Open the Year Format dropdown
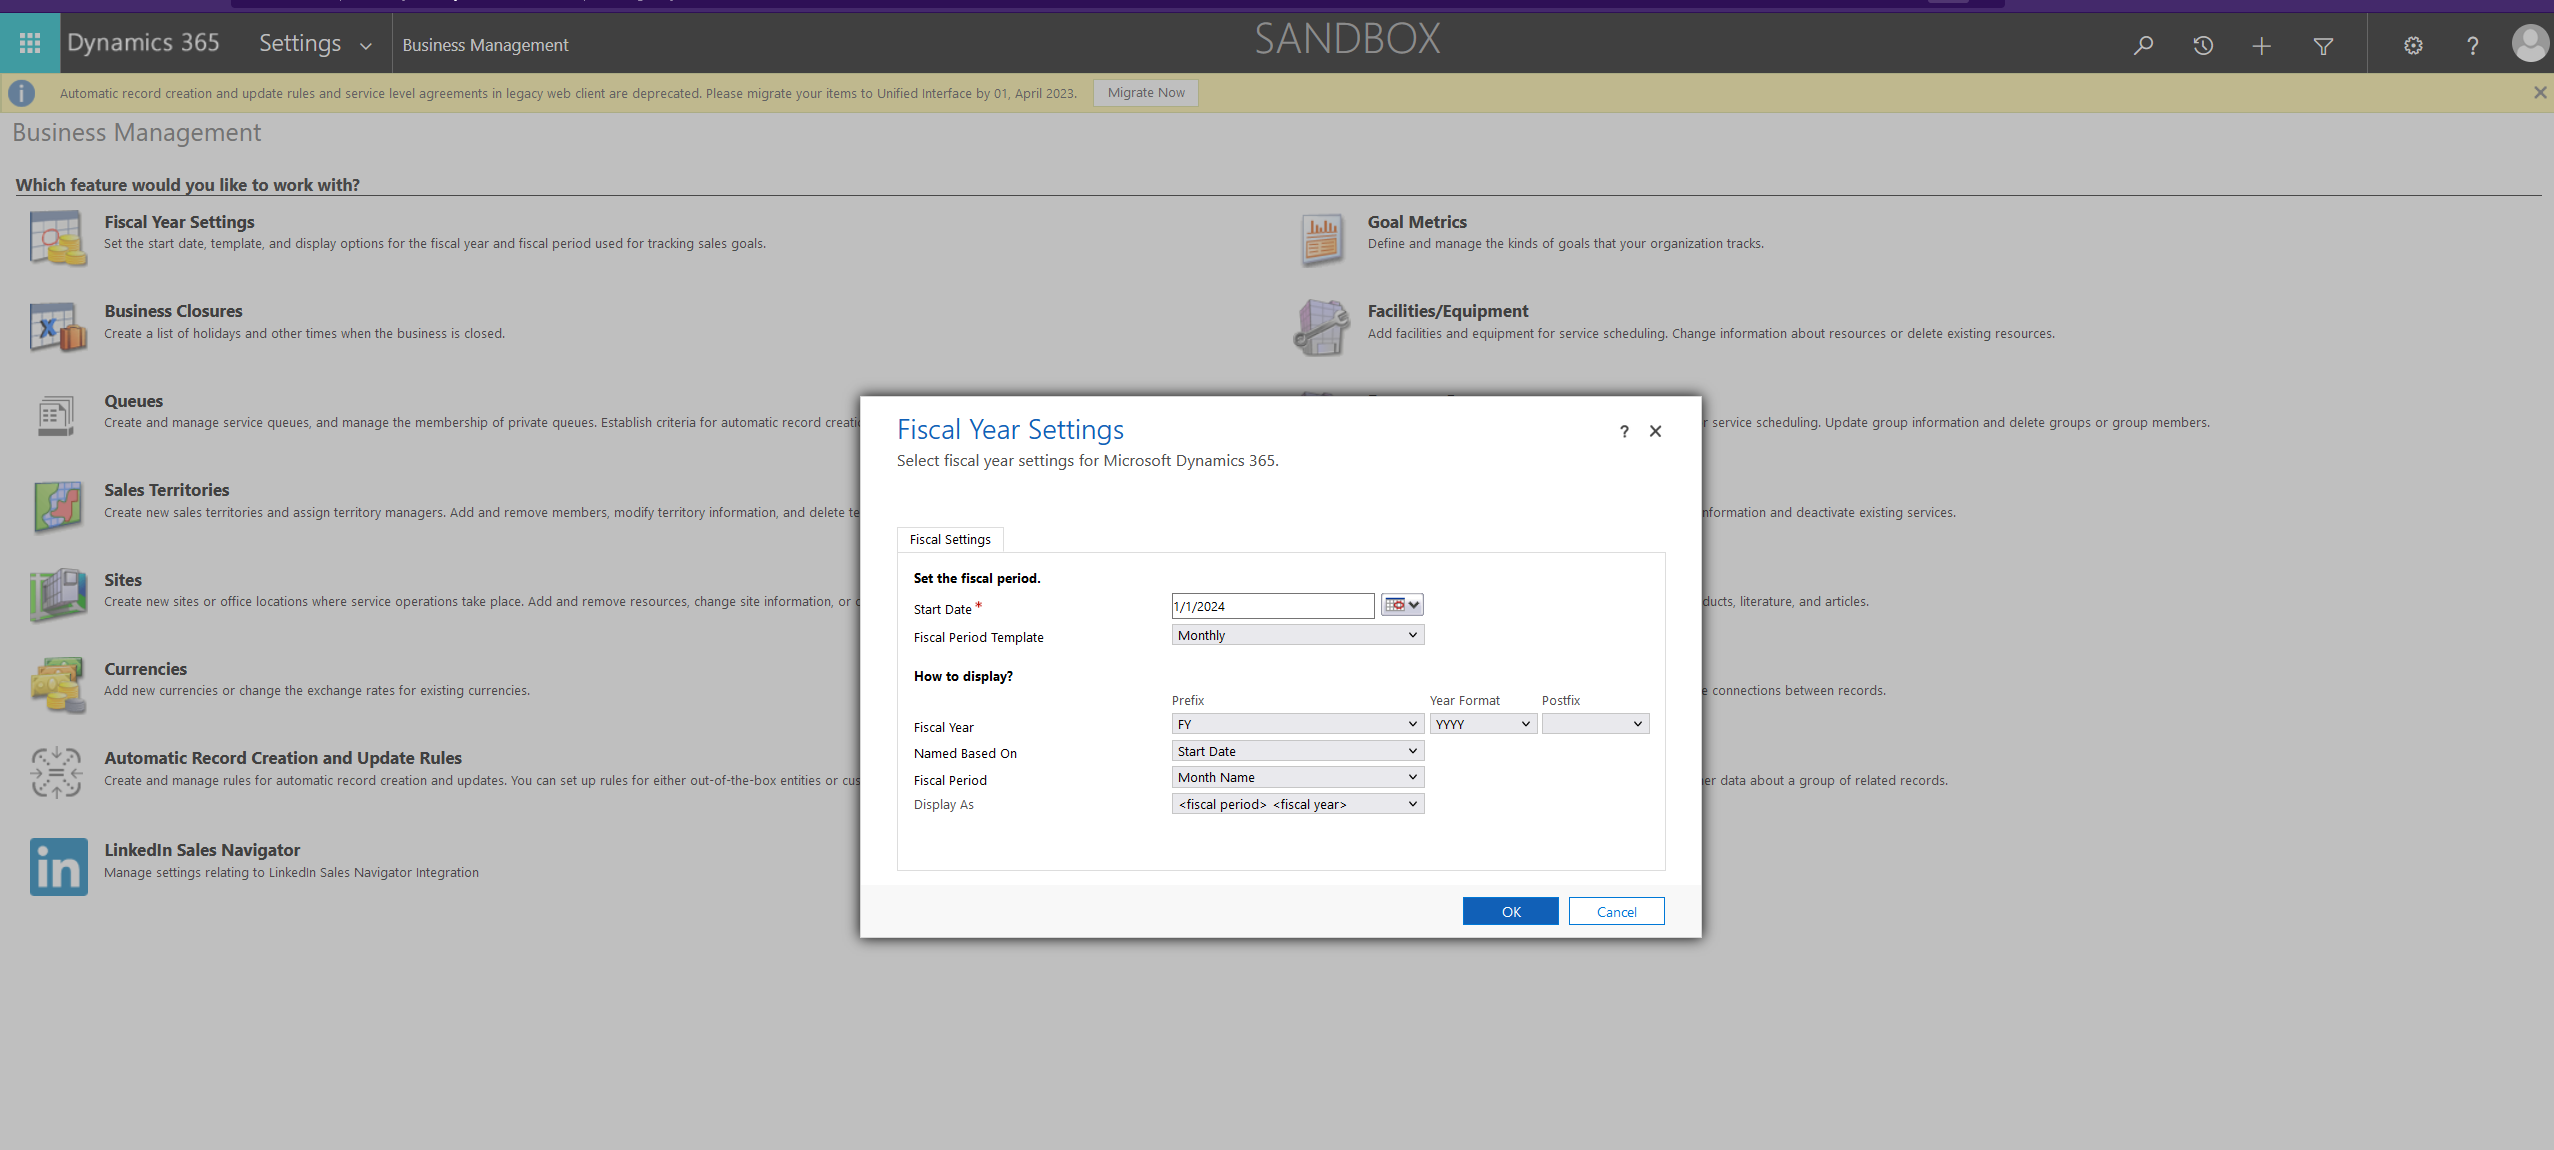 (x=1483, y=724)
